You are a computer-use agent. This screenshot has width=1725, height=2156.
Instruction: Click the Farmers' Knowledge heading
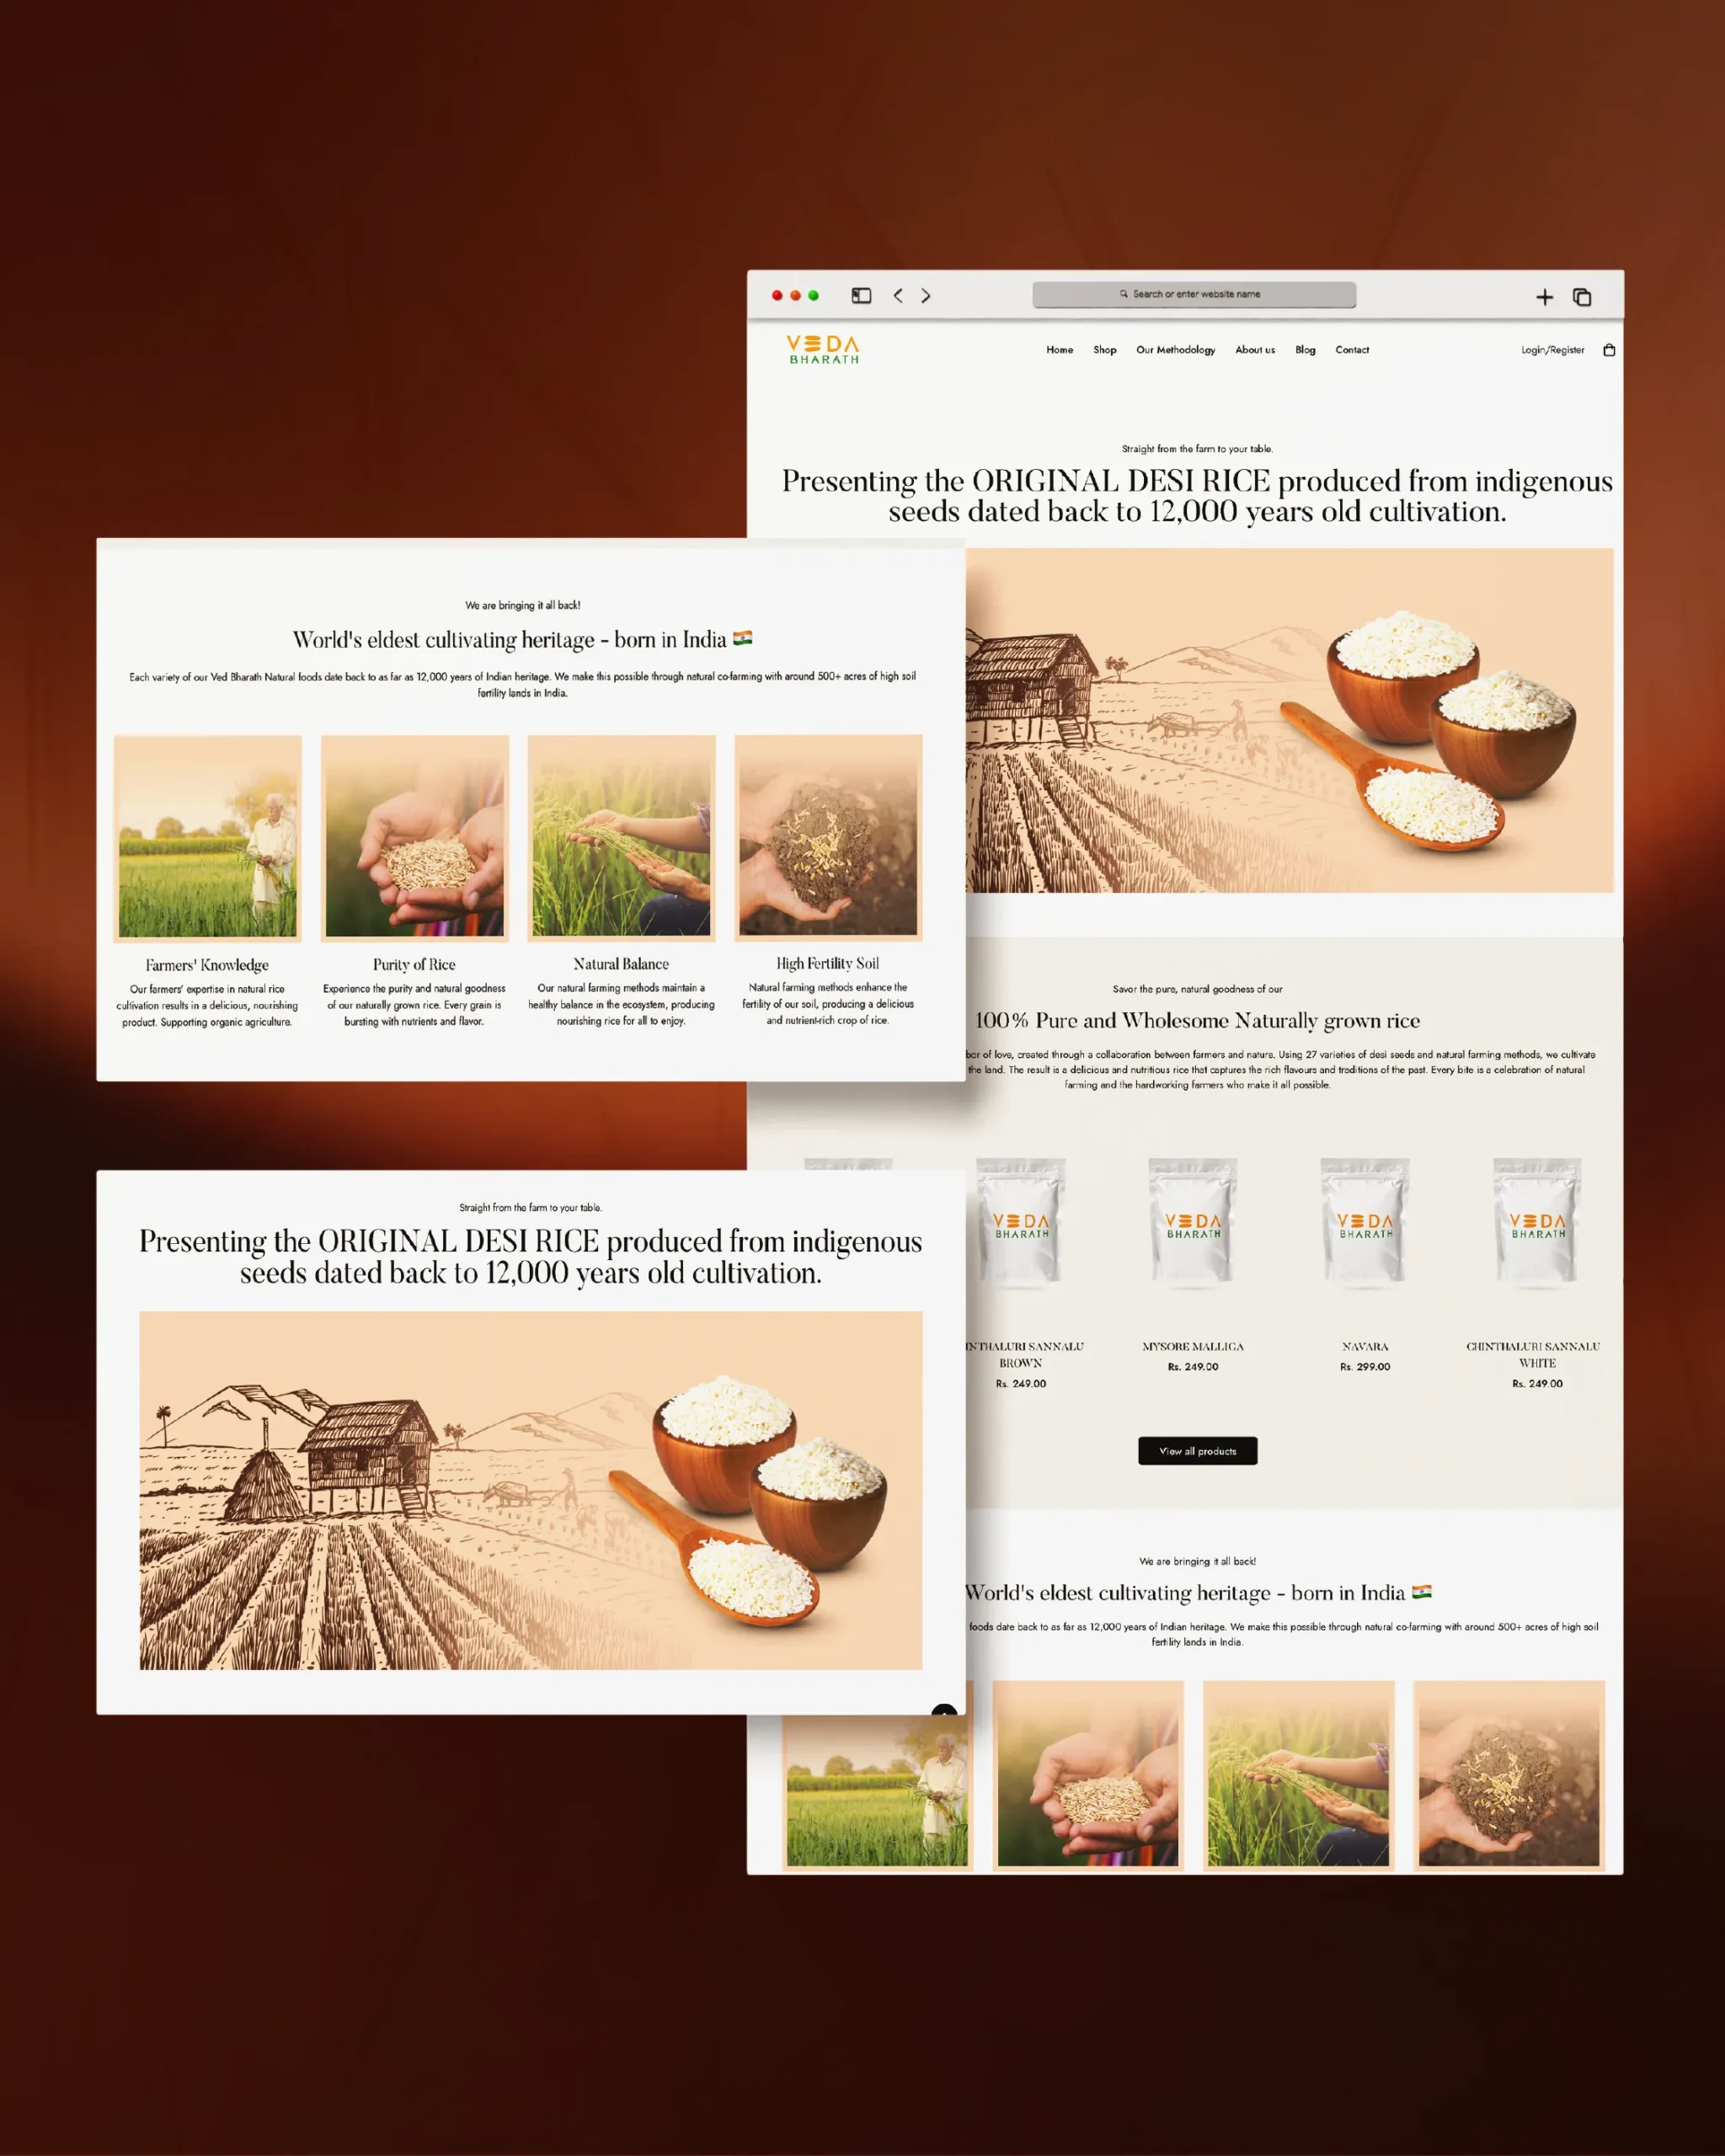point(207,965)
